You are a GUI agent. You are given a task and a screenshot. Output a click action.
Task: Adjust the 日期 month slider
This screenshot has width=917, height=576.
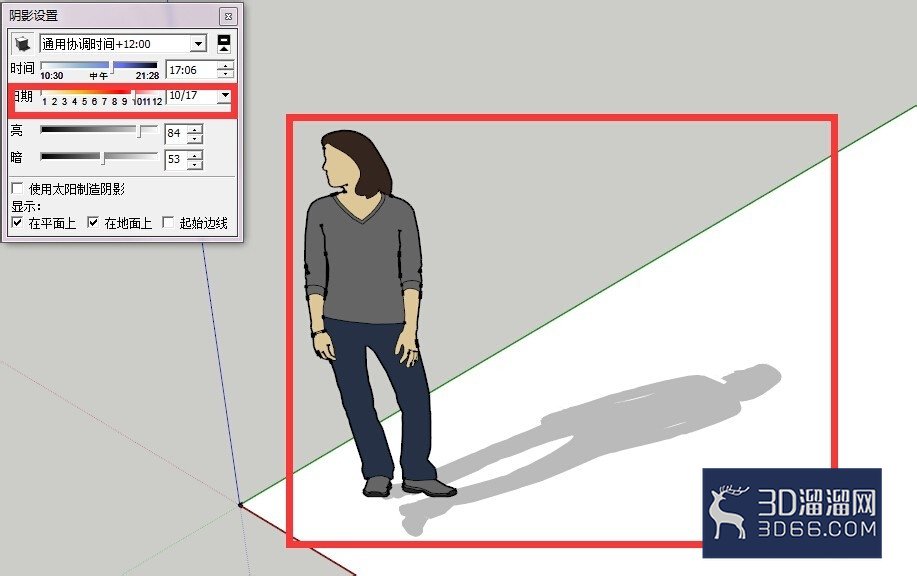coord(101,92)
